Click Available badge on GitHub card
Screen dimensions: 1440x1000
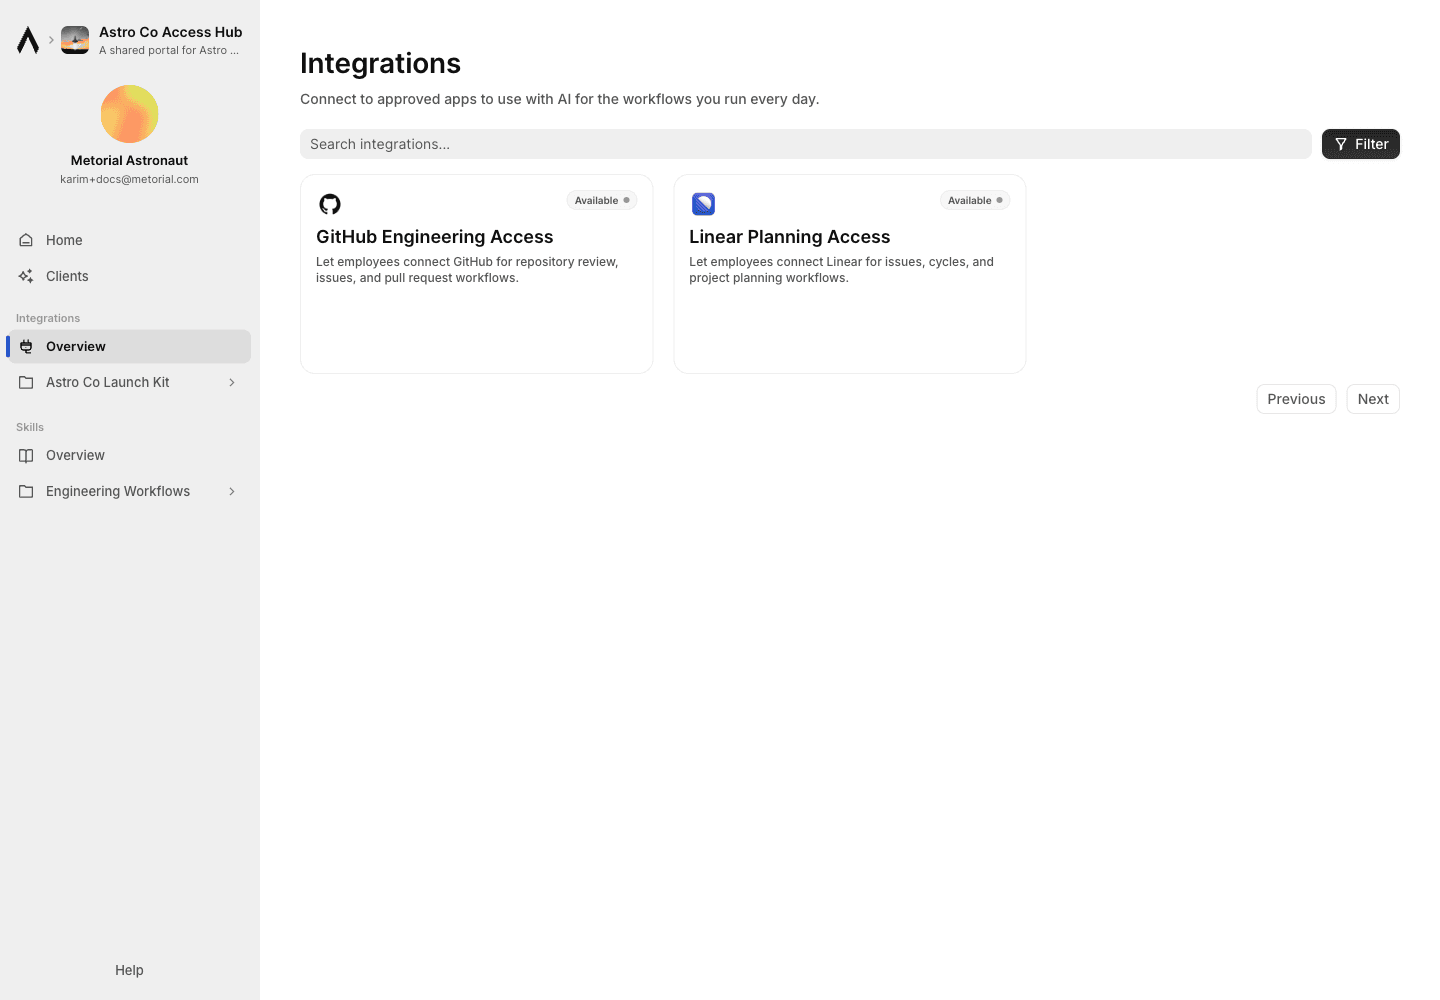[602, 200]
